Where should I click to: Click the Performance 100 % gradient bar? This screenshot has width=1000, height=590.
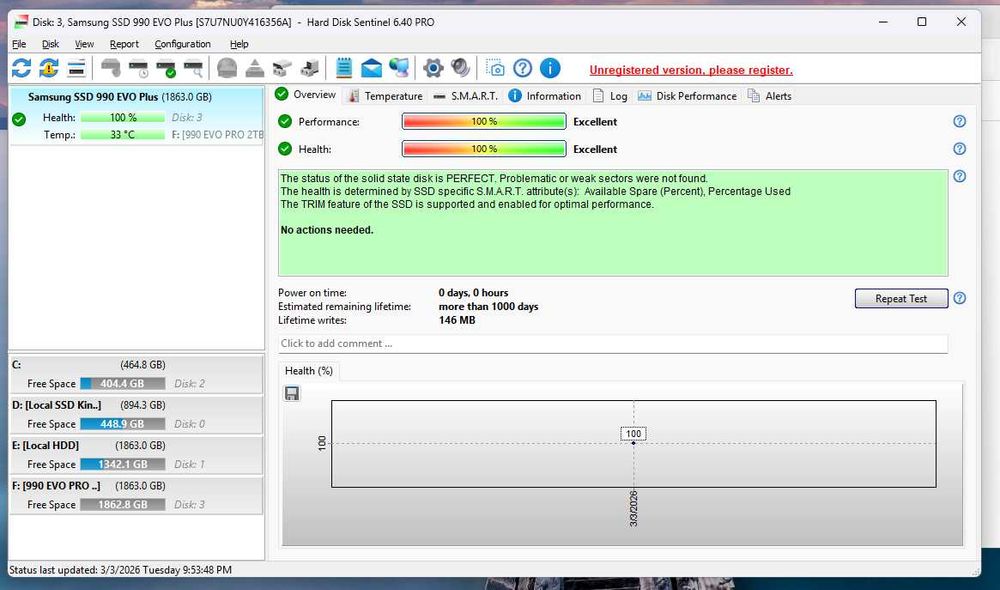(484, 121)
